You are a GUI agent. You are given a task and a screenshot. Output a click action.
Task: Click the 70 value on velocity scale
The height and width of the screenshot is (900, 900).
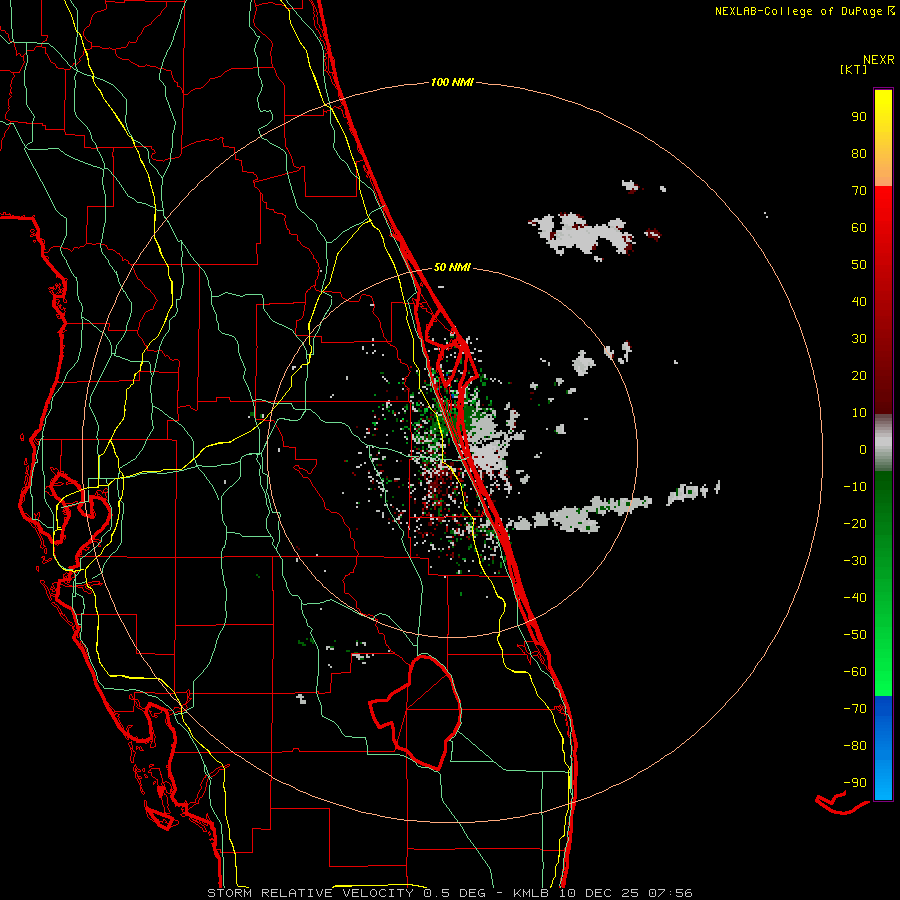[x=859, y=191]
